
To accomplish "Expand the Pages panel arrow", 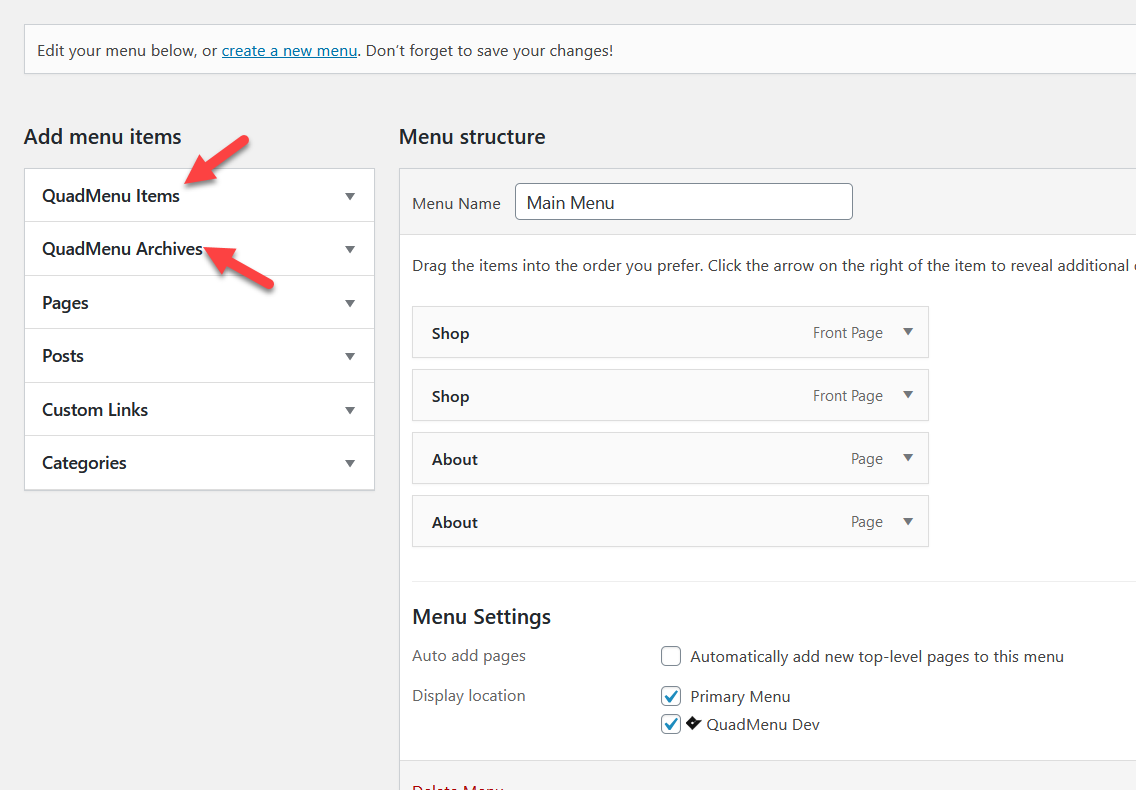I will [x=350, y=304].
